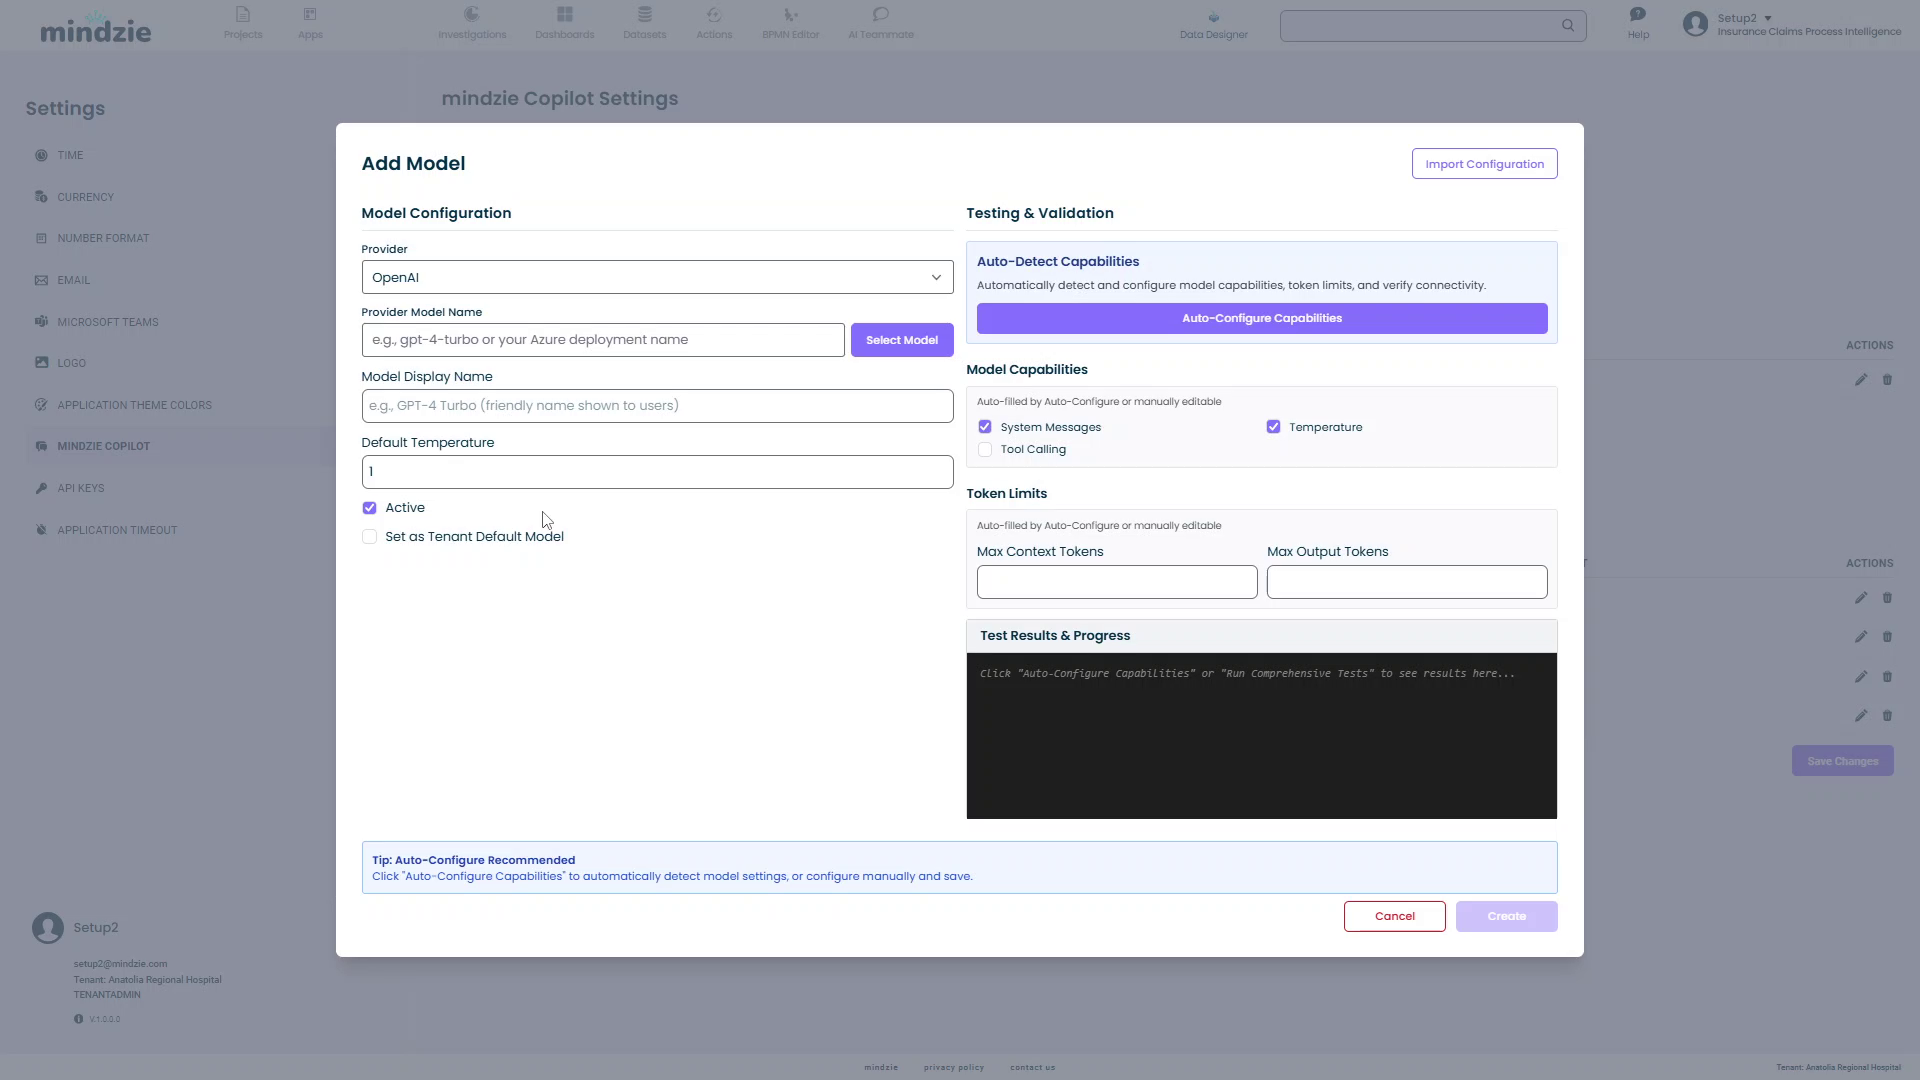
Task: Open Logo settings
Action: tap(71, 363)
